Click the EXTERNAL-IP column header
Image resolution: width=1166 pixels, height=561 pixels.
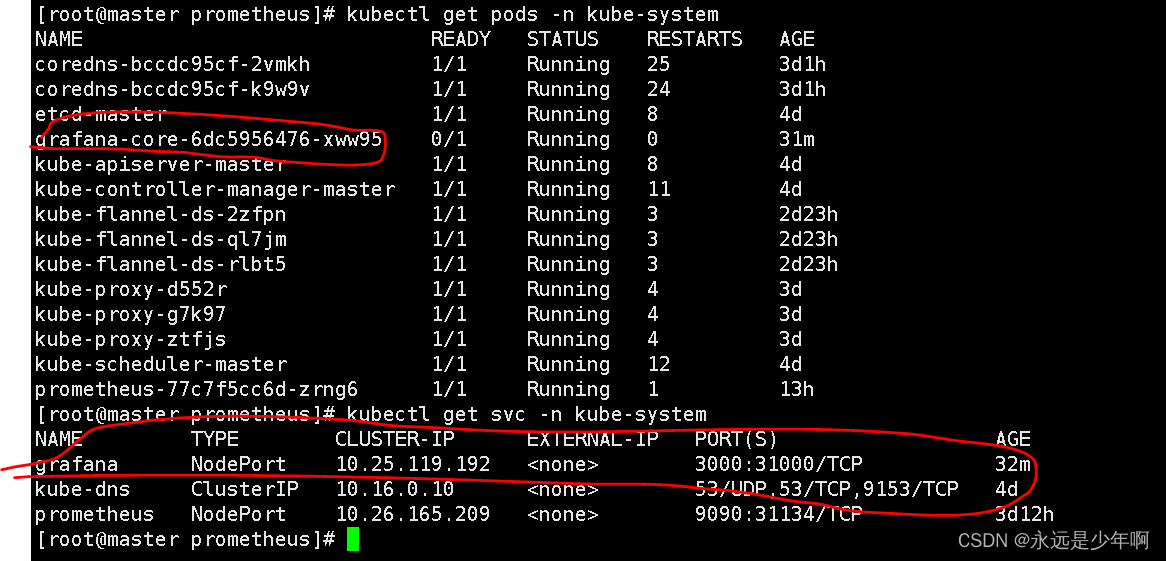(x=593, y=439)
